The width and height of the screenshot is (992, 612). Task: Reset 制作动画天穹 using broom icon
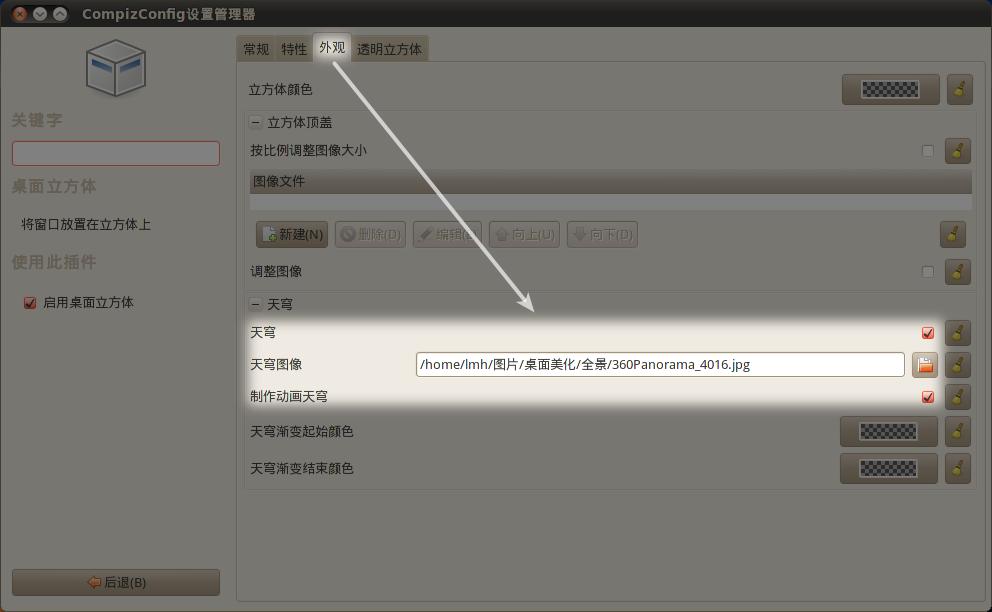957,397
